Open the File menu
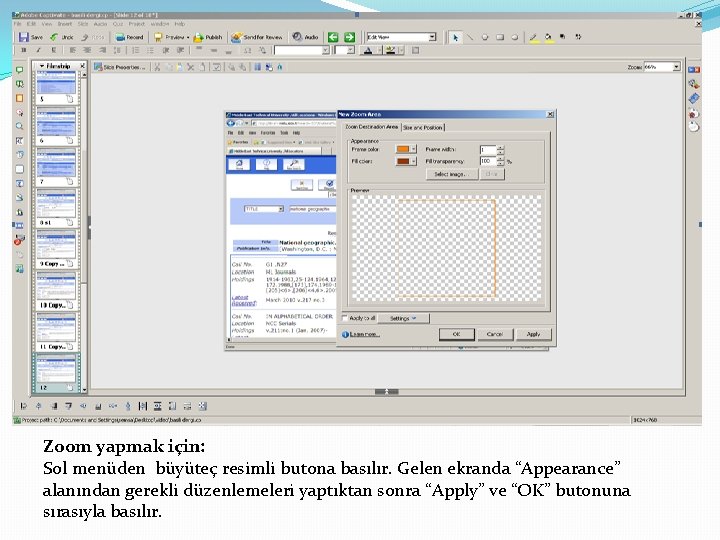This screenshot has height=540, width=720. click(x=17, y=24)
